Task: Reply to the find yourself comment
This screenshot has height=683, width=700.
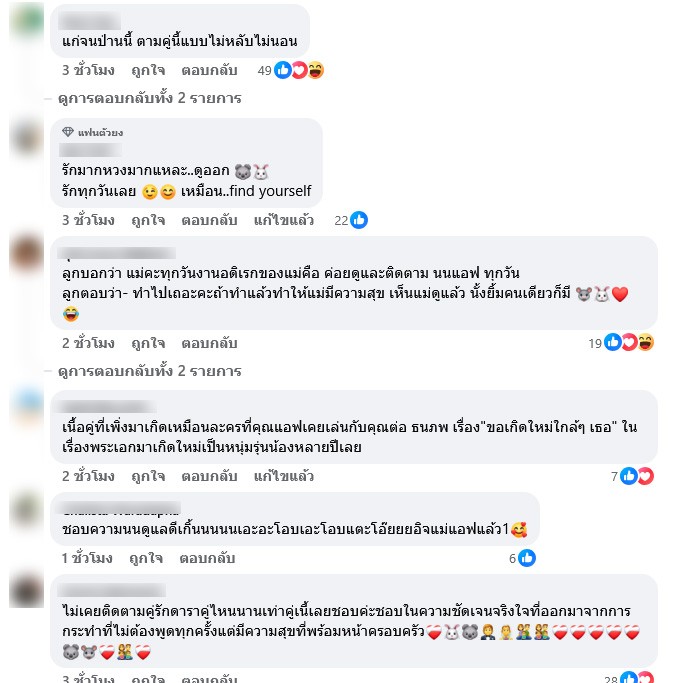Action: pyautogui.click(x=209, y=221)
